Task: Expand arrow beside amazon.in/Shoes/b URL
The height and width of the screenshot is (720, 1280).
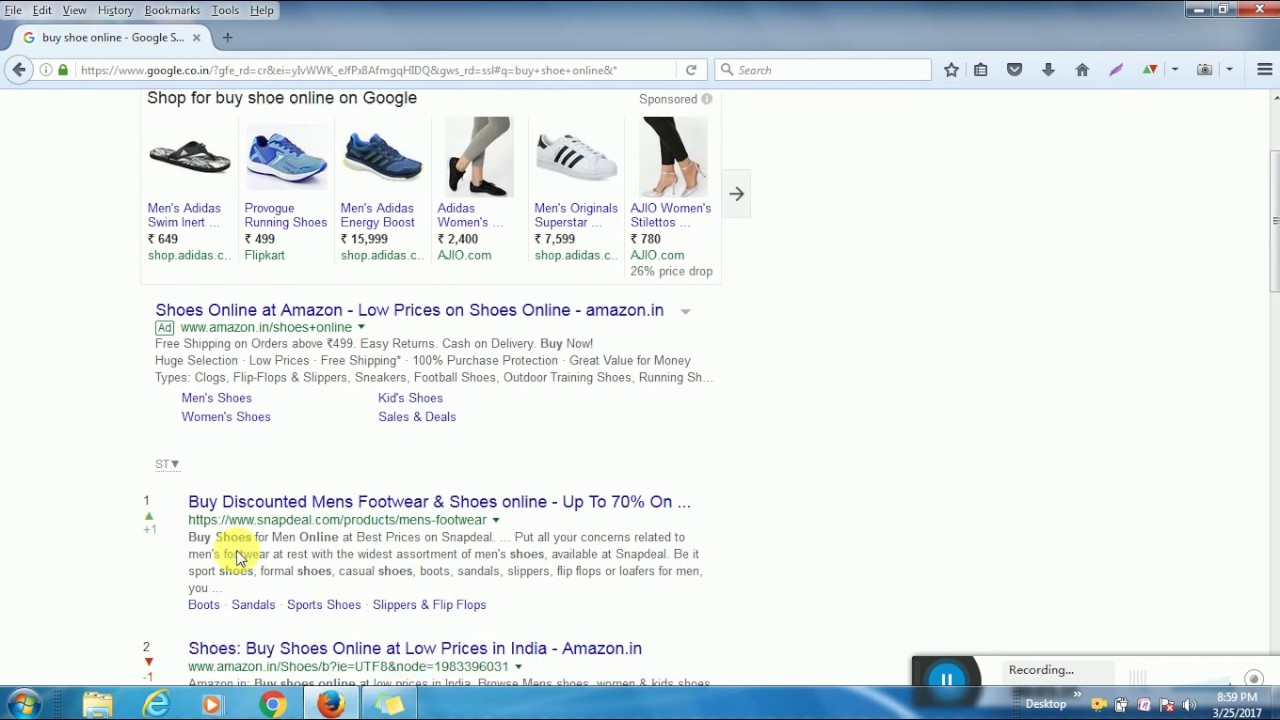Action: click(518, 667)
